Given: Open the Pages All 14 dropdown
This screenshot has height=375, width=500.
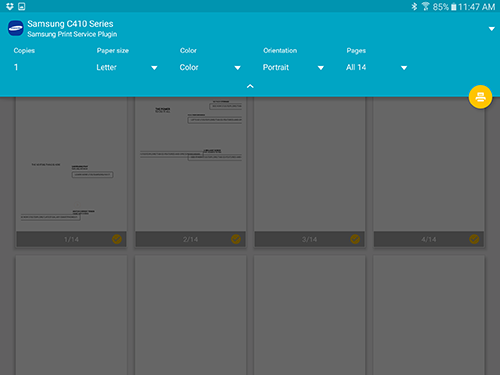Looking at the screenshot, I should (x=377, y=67).
